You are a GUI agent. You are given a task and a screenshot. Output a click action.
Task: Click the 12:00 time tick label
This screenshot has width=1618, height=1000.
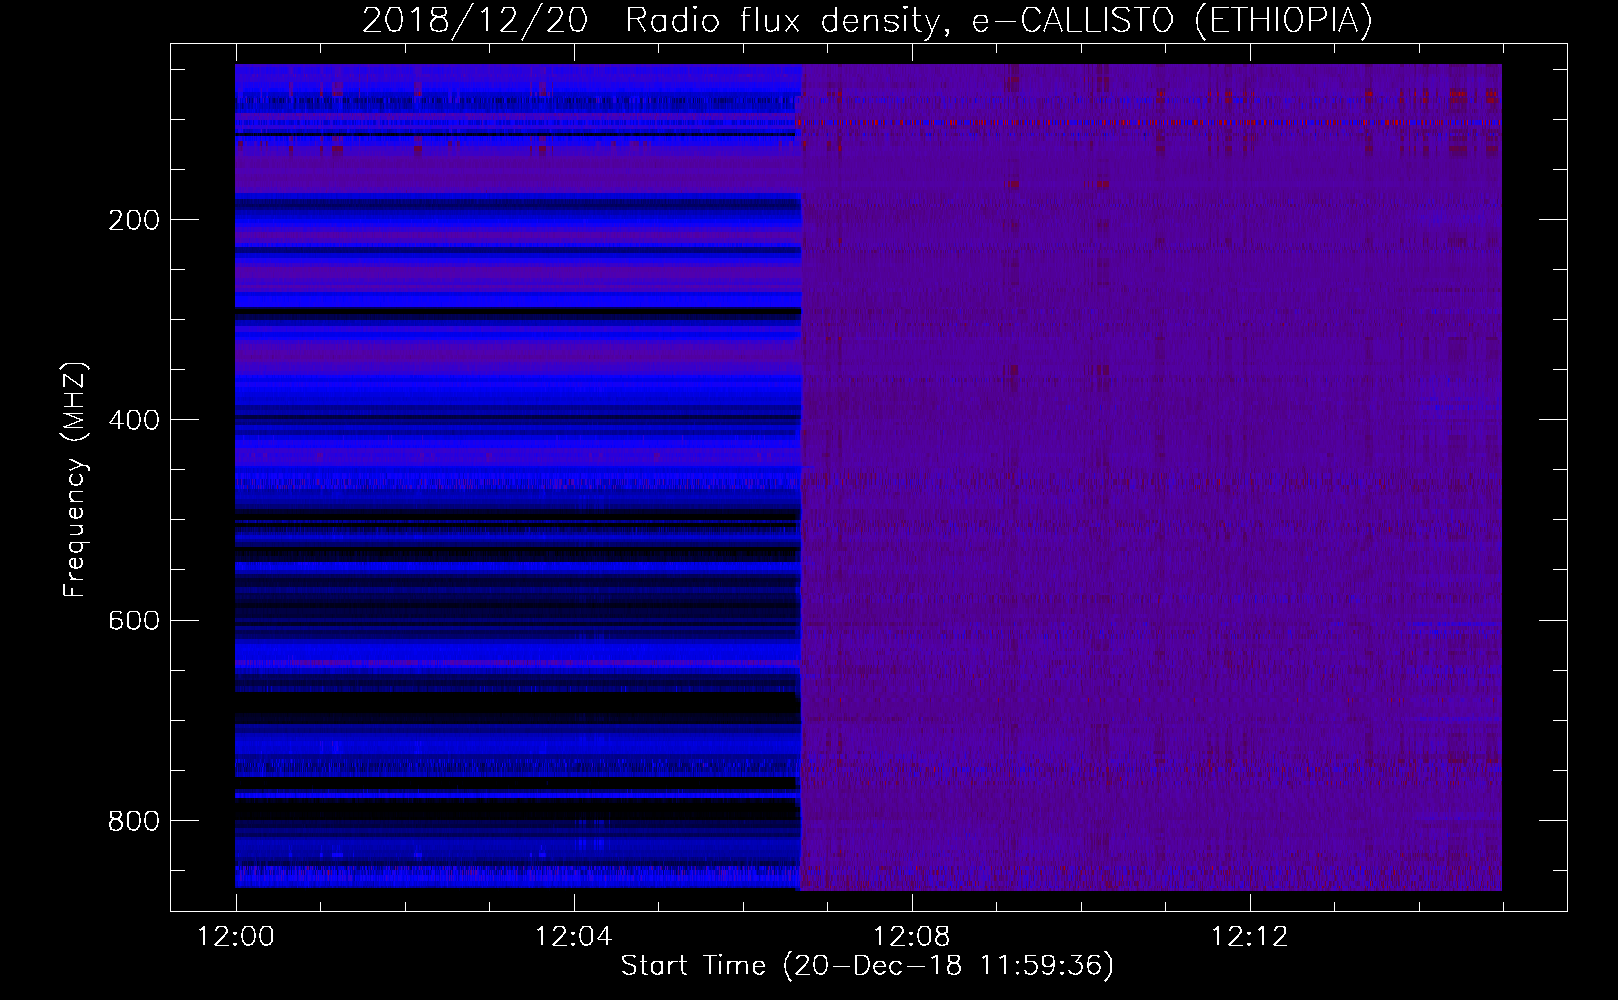(x=236, y=937)
